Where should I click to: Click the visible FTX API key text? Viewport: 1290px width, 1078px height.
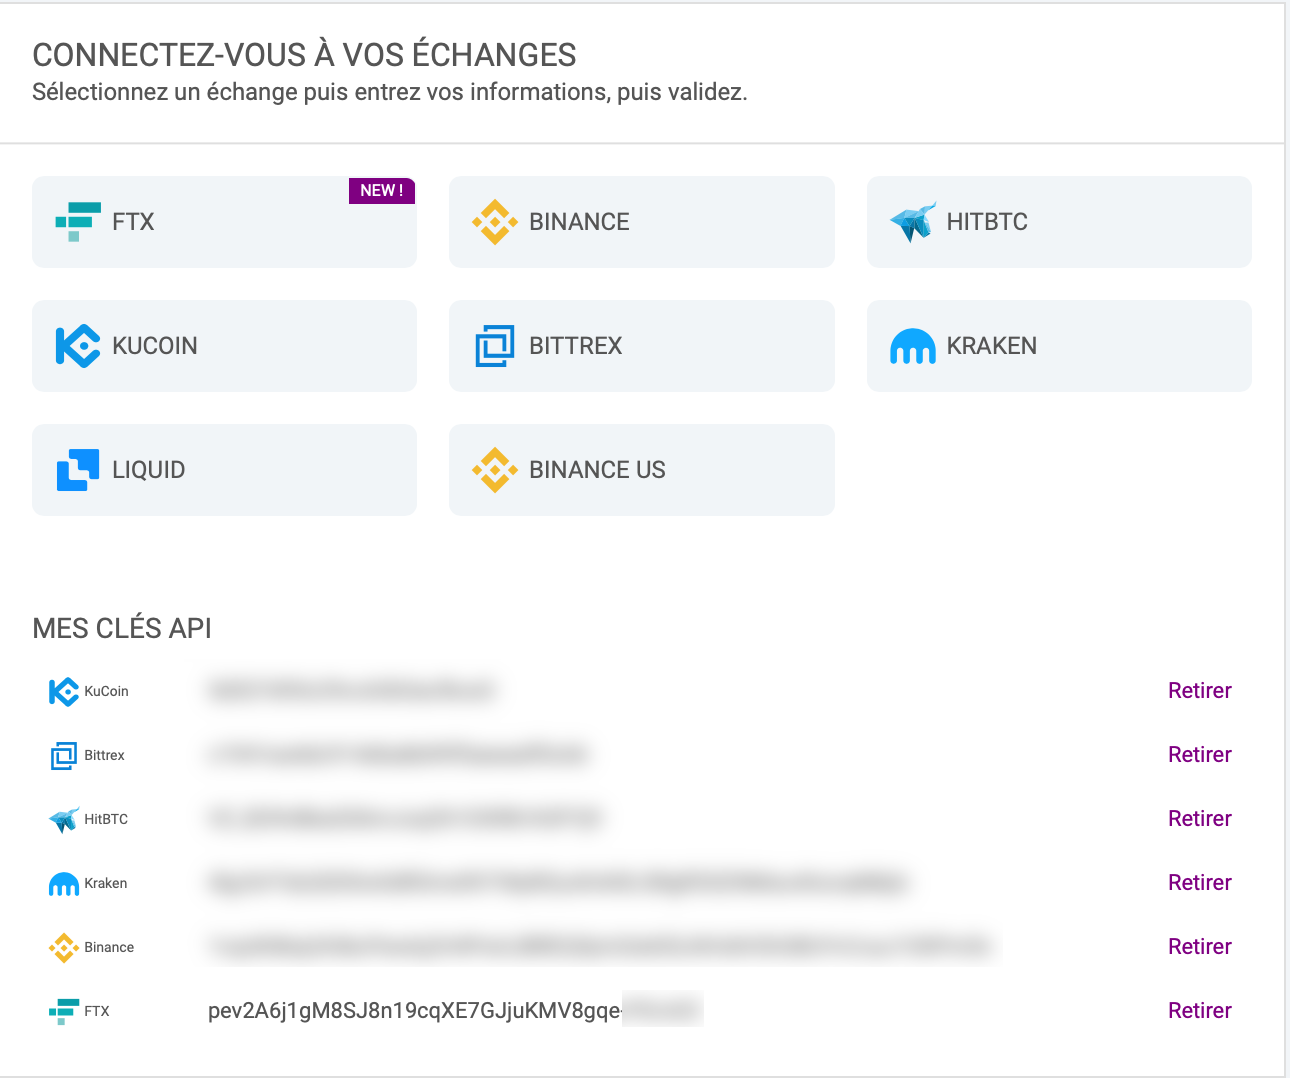point(414,1011)
